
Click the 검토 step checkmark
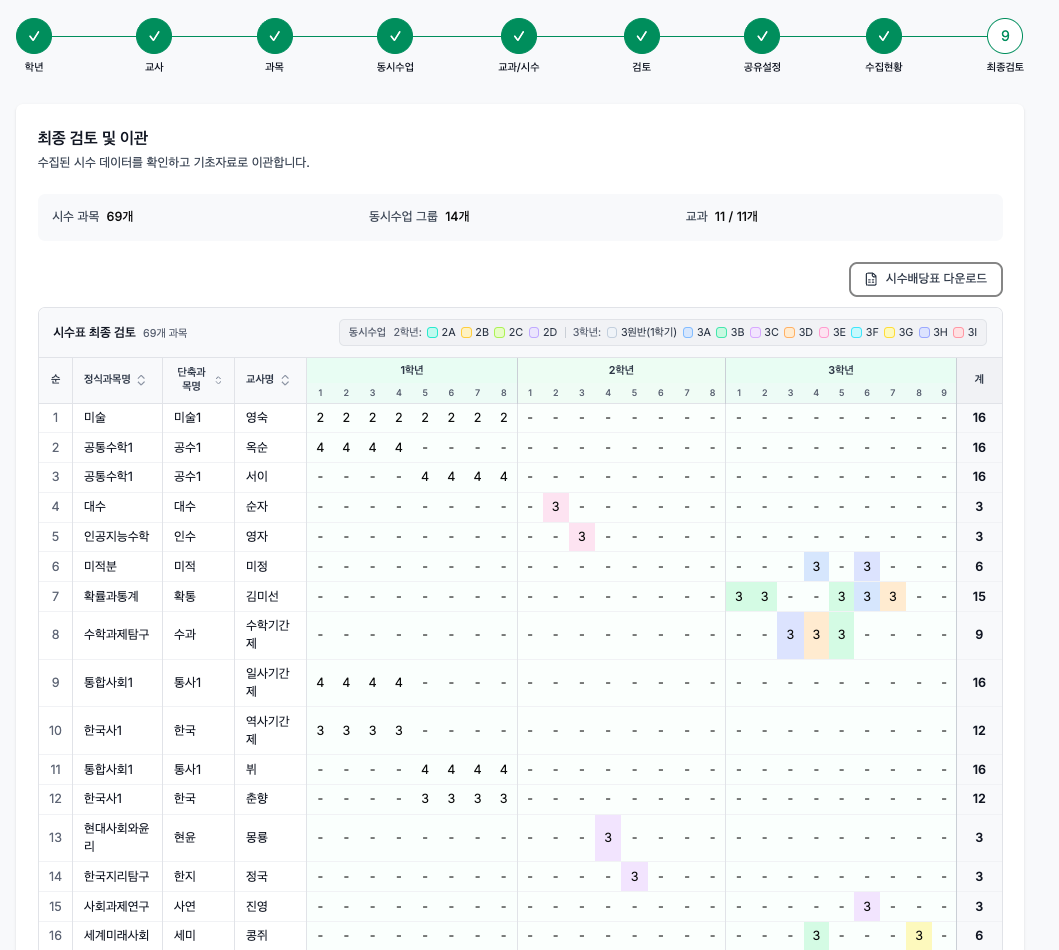[642, 36]
